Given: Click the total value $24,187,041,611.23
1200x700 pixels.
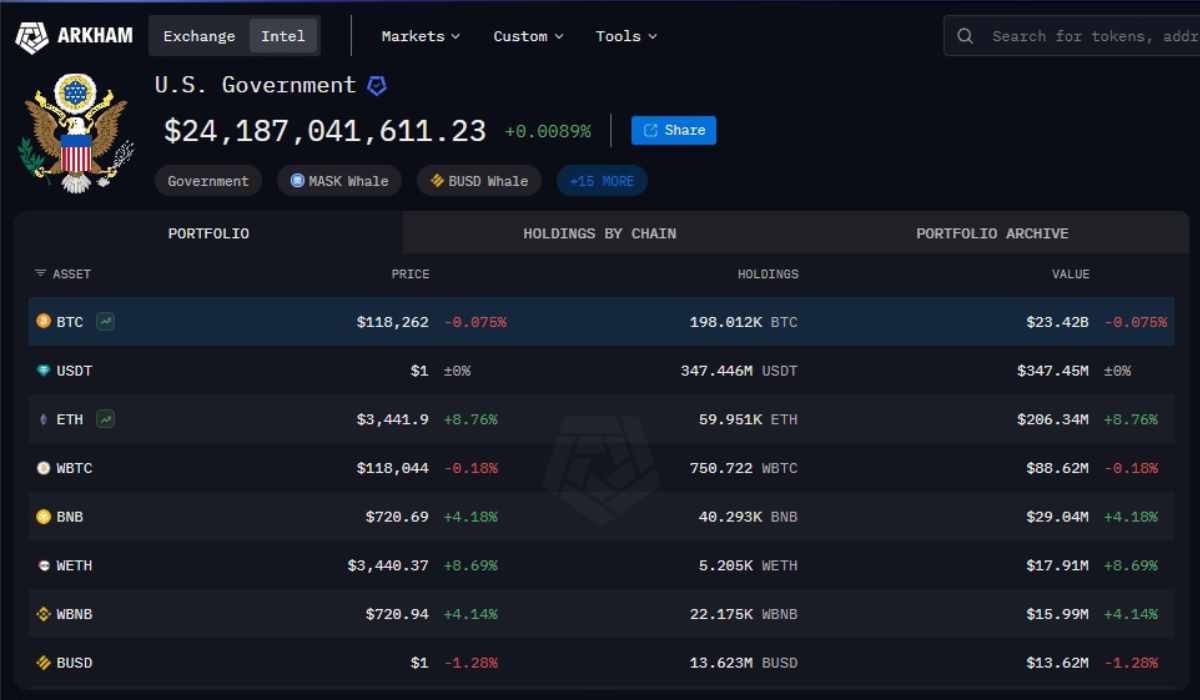Looking at the screenshot, I should point(325,131).
